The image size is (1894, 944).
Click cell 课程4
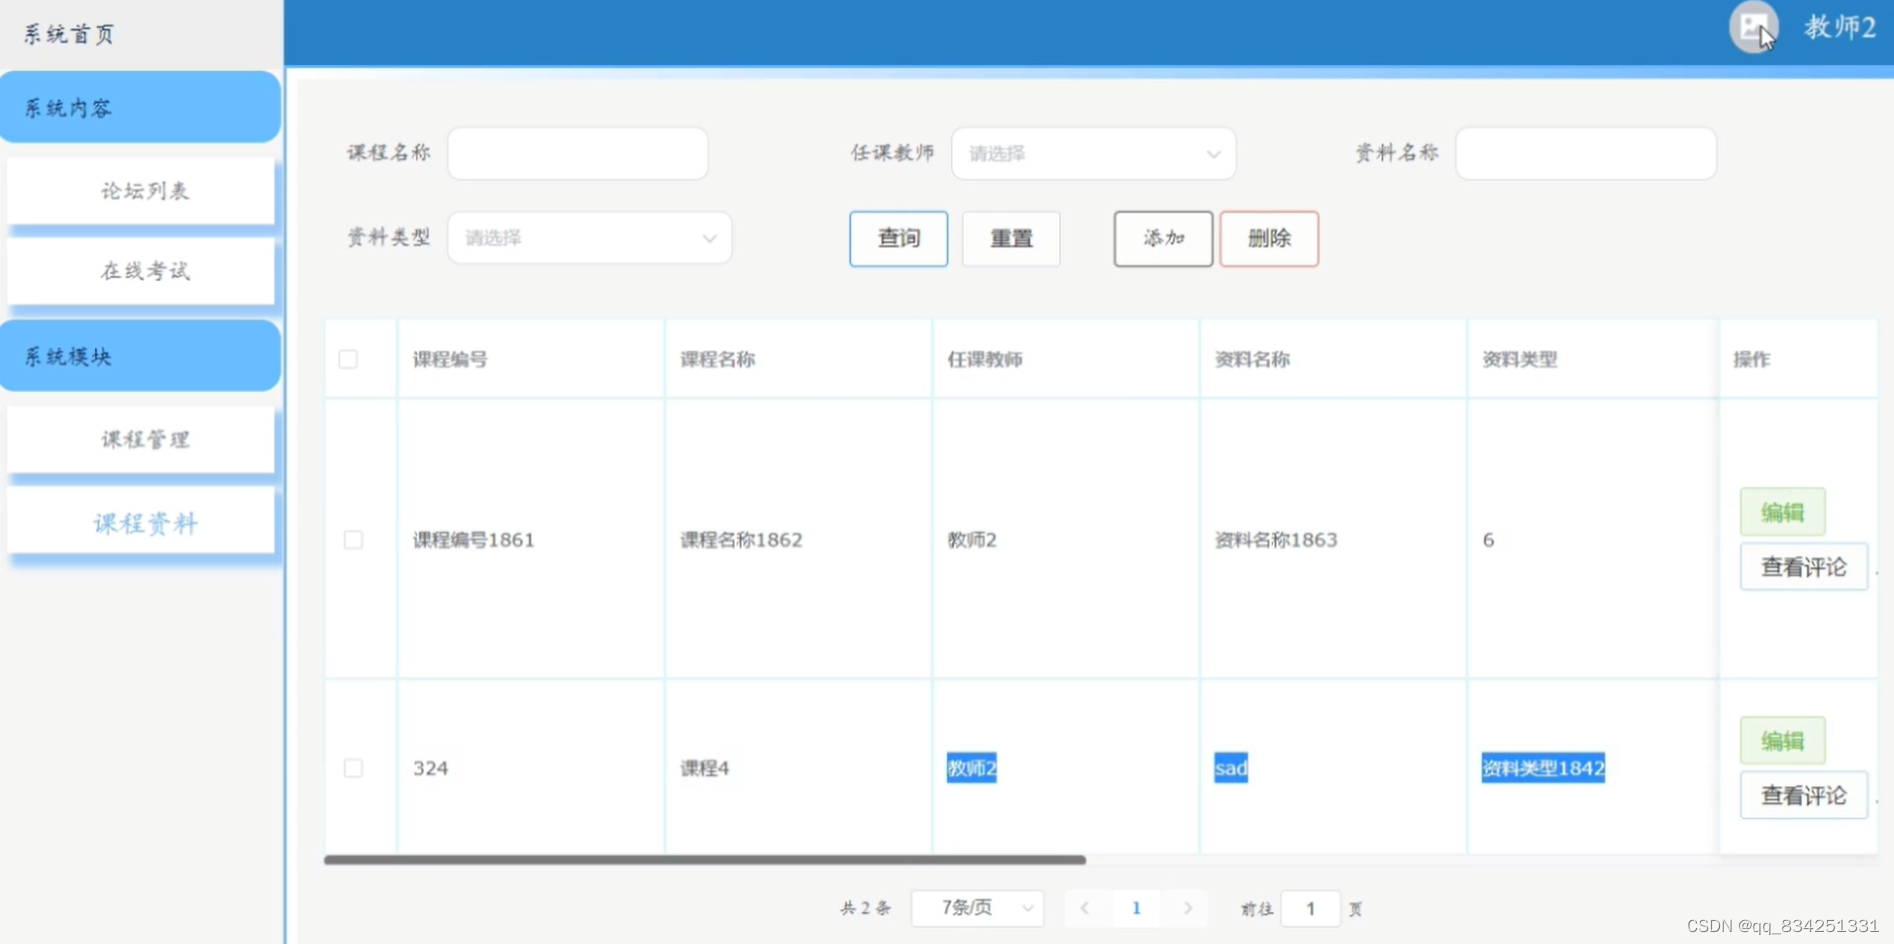click(x=705, y=768)
